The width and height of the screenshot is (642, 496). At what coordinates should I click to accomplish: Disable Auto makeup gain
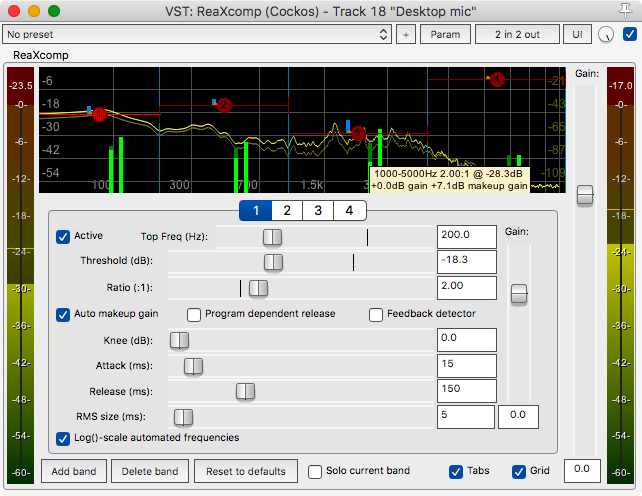63,315
